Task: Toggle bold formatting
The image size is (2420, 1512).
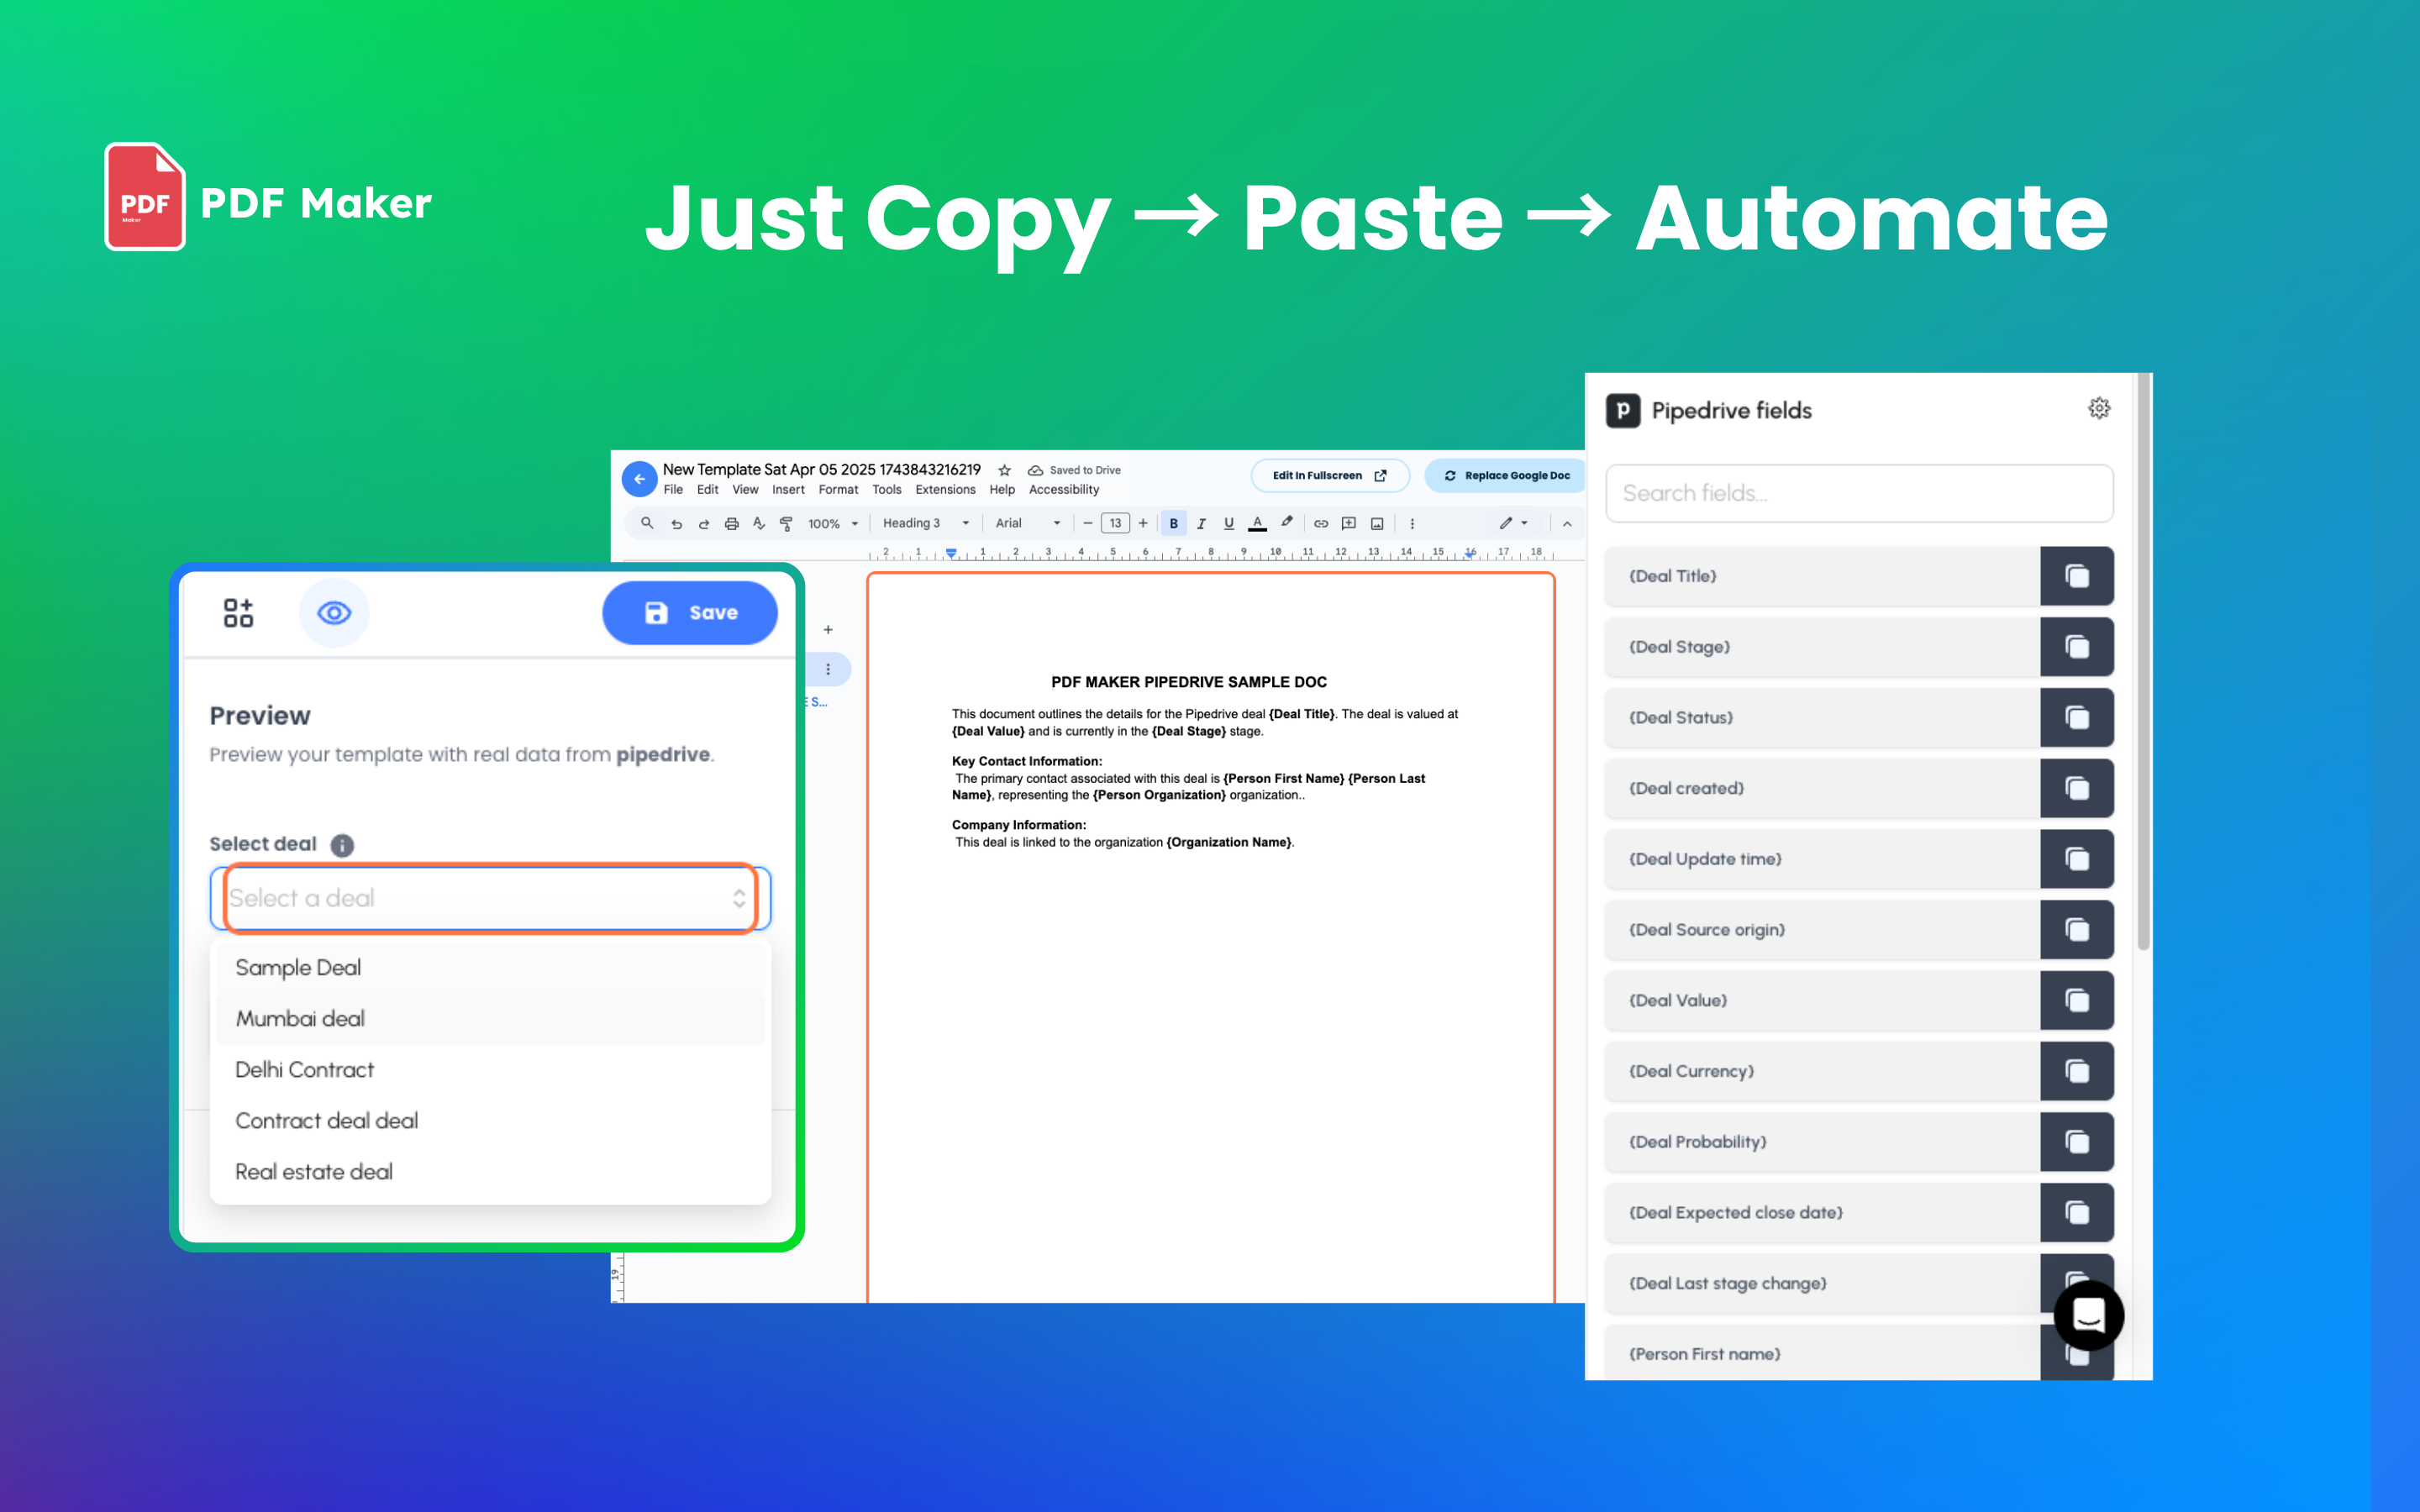Action: pos(1173,523)
